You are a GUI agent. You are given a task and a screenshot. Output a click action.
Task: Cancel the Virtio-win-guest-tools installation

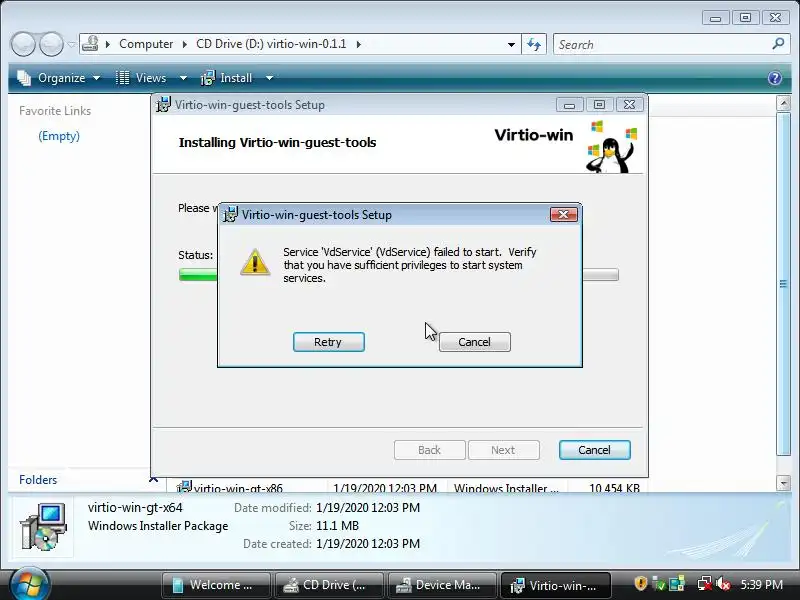point(594,450)
